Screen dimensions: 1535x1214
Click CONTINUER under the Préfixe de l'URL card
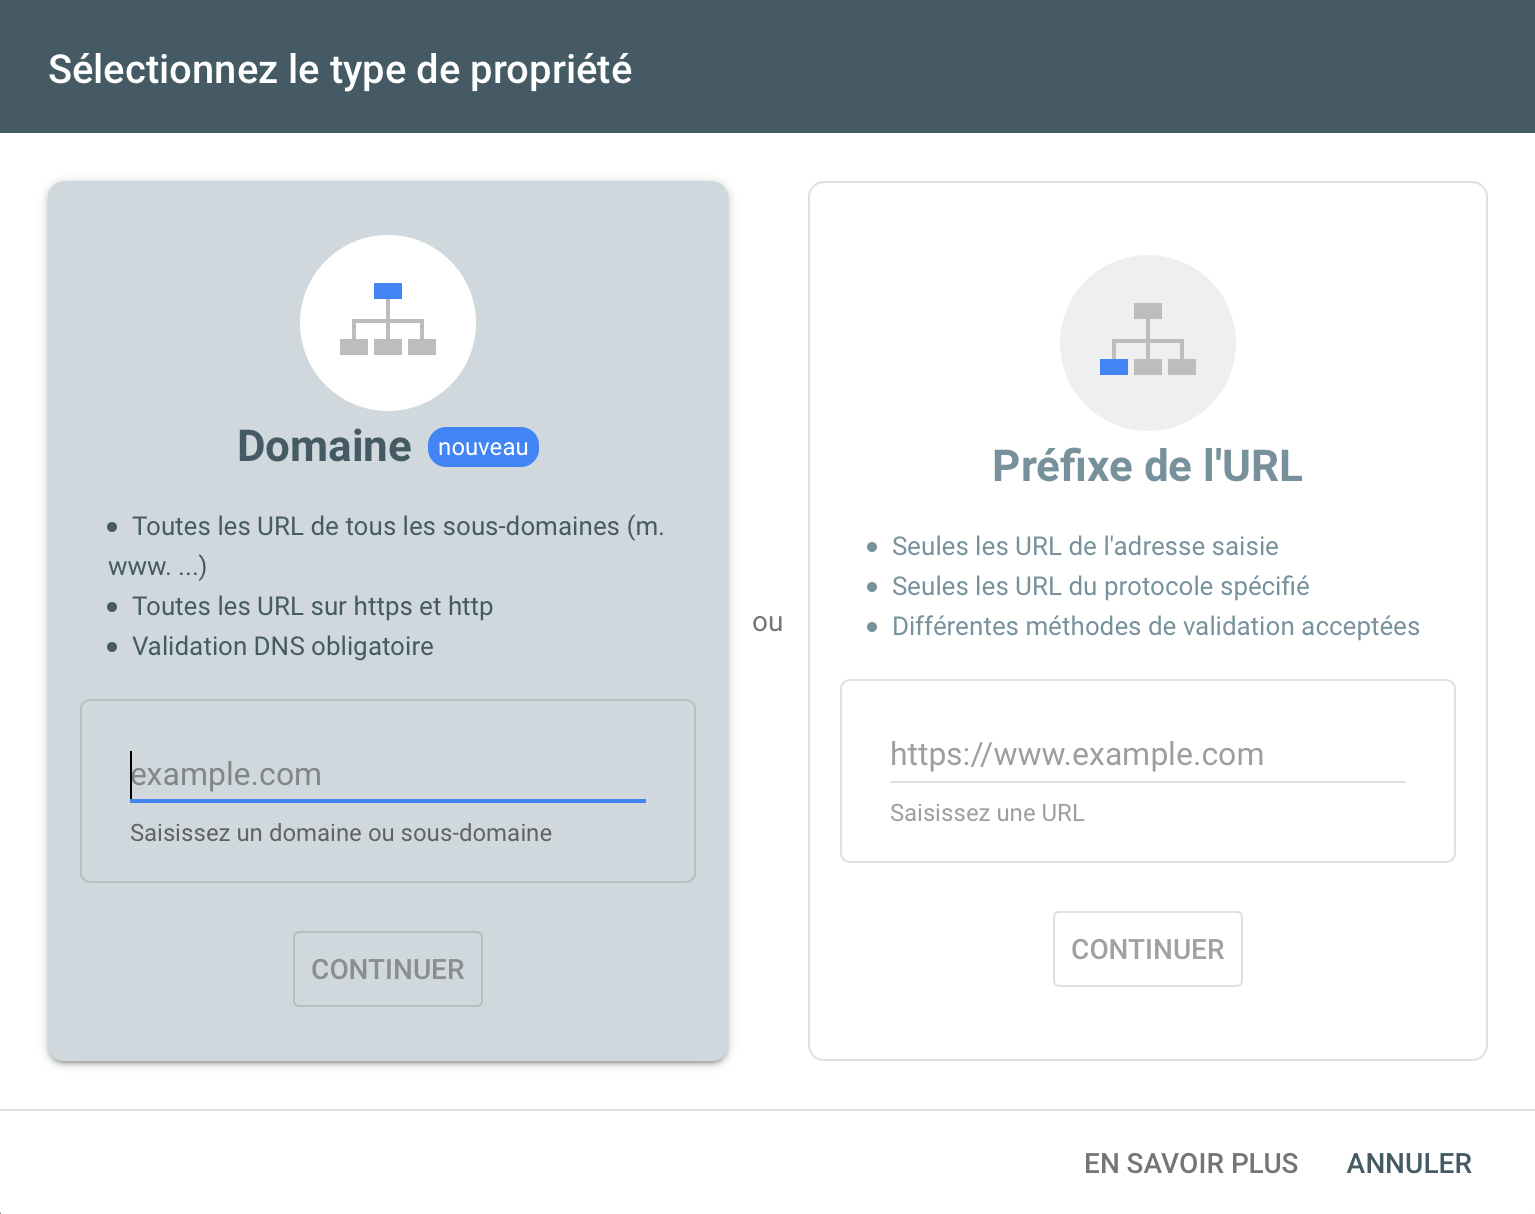click(1148, 949)
